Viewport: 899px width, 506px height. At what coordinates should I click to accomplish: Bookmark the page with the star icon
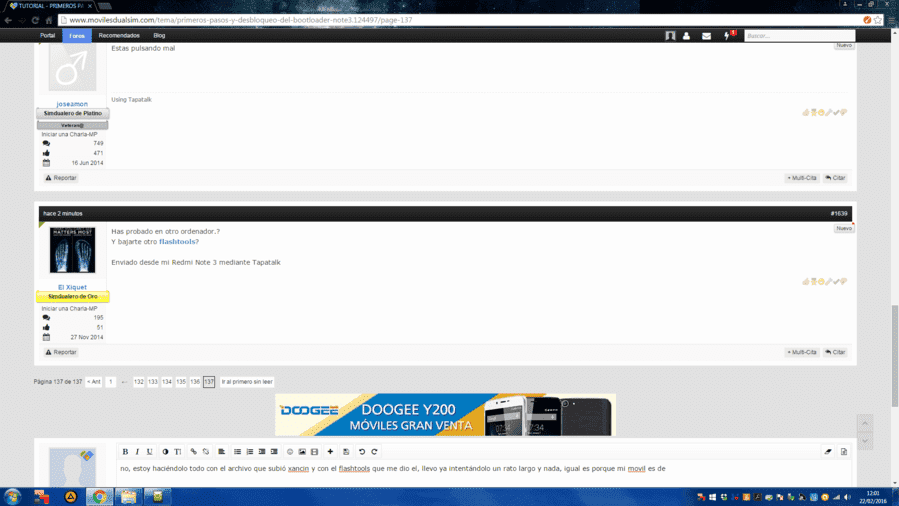[x=878, y=20]
